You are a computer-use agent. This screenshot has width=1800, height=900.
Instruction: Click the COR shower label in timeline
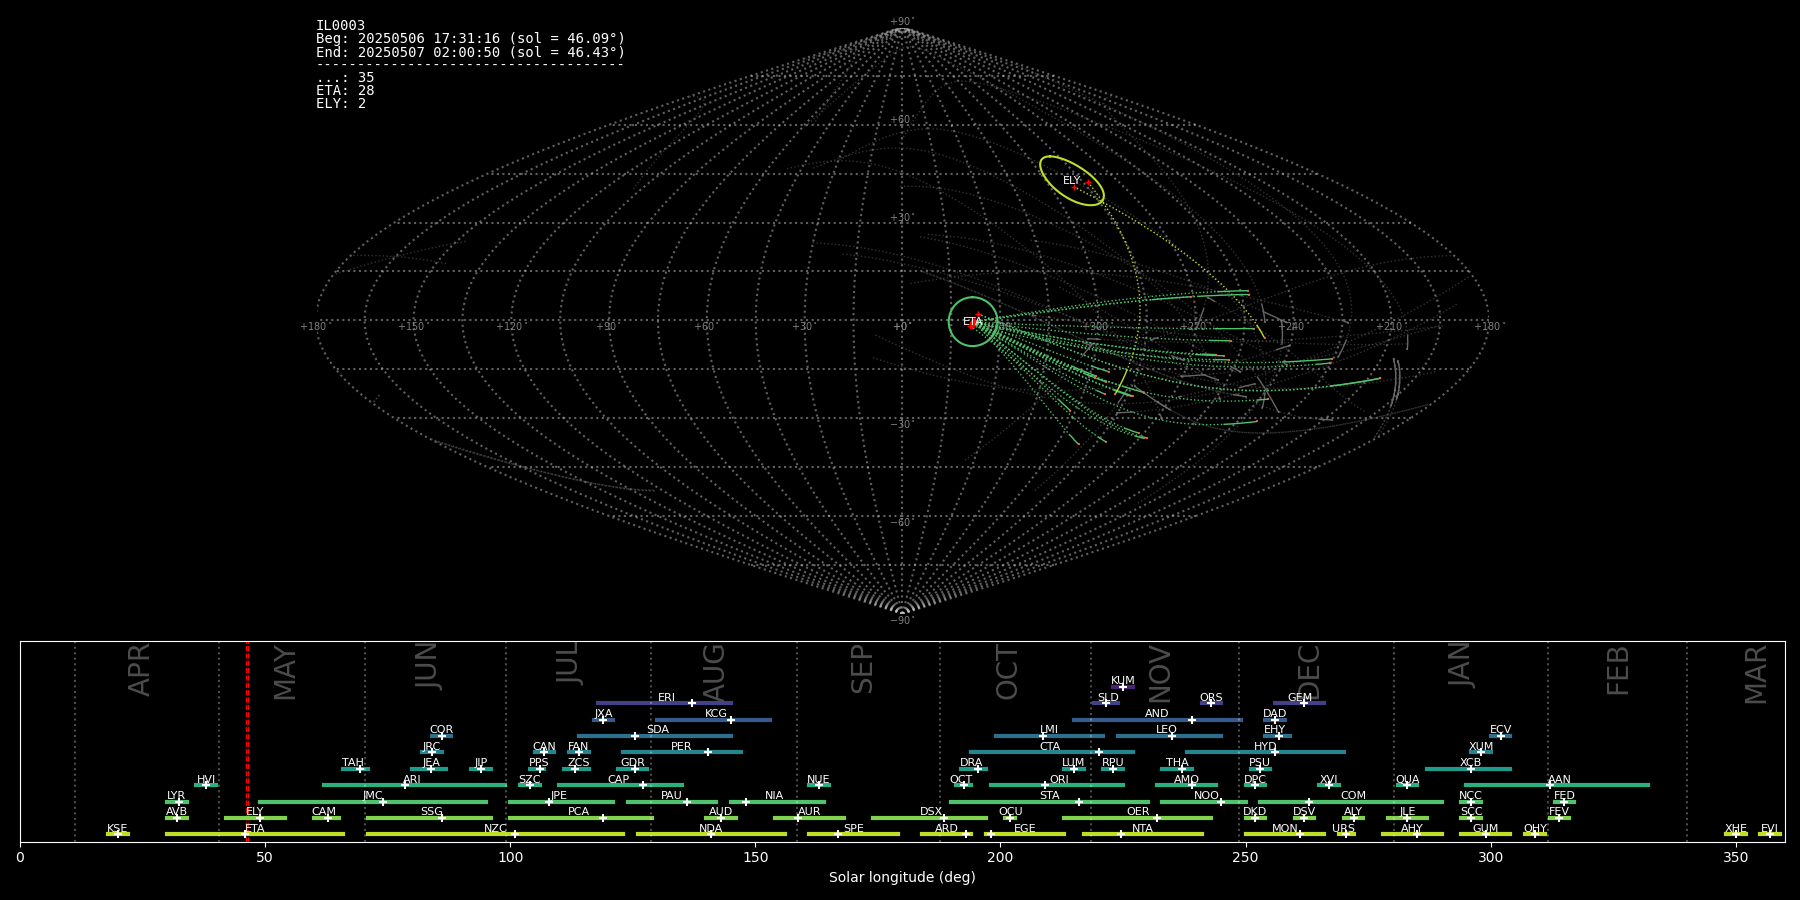441,730
